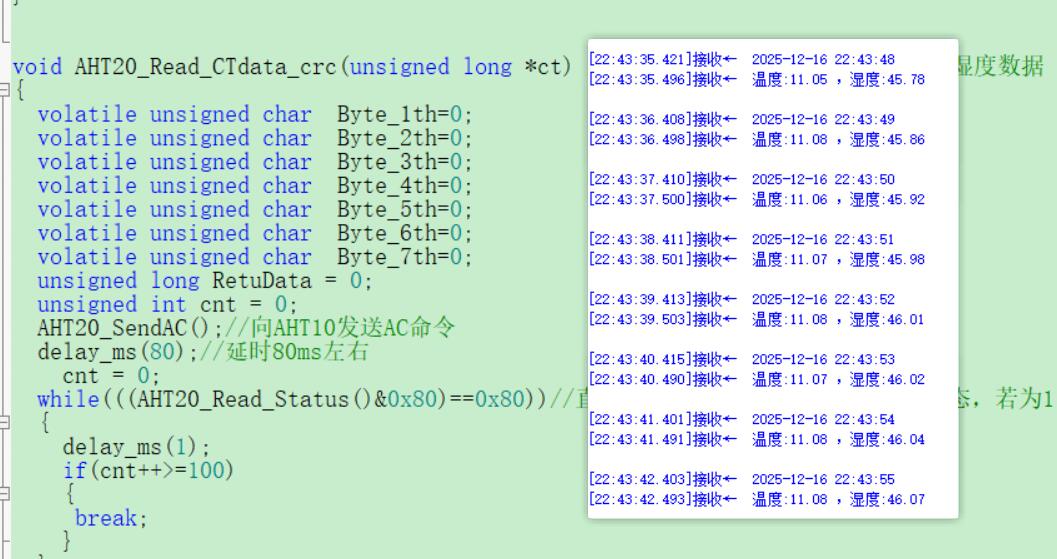This screenshot has width=1057, height=559.
Task: Click the Byte_1th=0 declaration line
Action: (x=255, y=115)
